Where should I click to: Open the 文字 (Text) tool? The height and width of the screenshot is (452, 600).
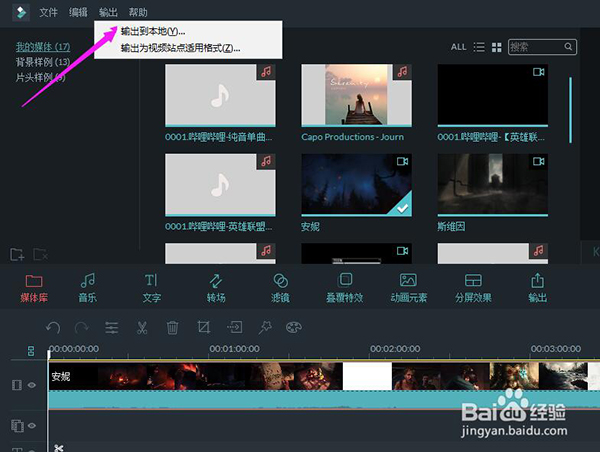151,287
